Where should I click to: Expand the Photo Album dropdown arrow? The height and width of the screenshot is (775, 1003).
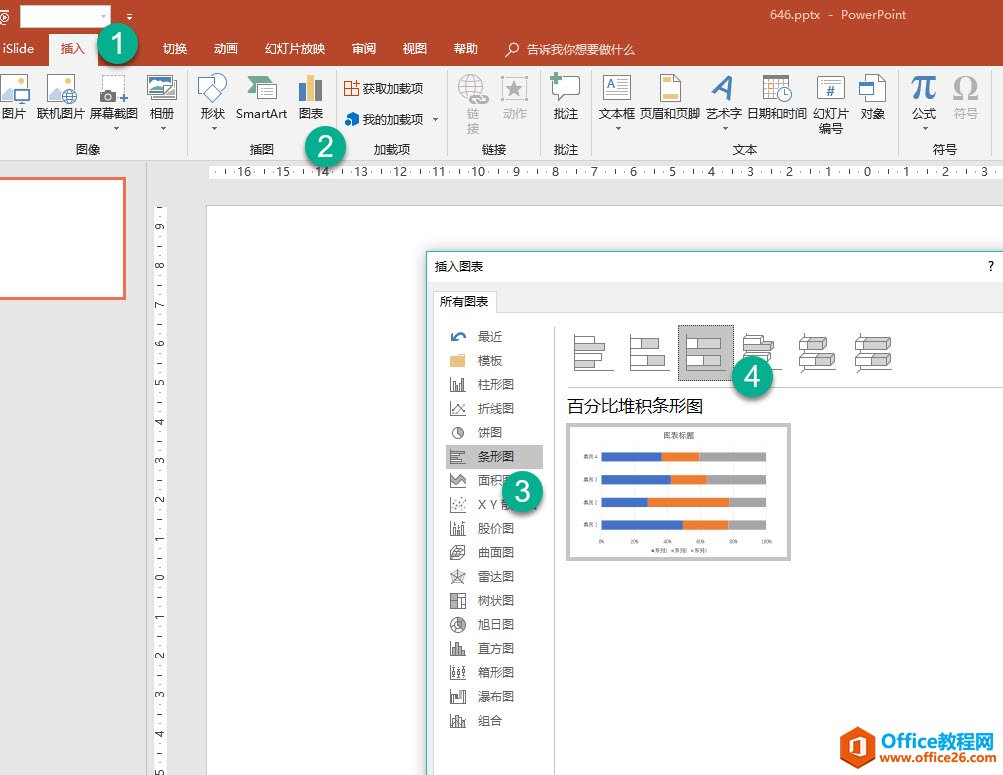[163, 129]
